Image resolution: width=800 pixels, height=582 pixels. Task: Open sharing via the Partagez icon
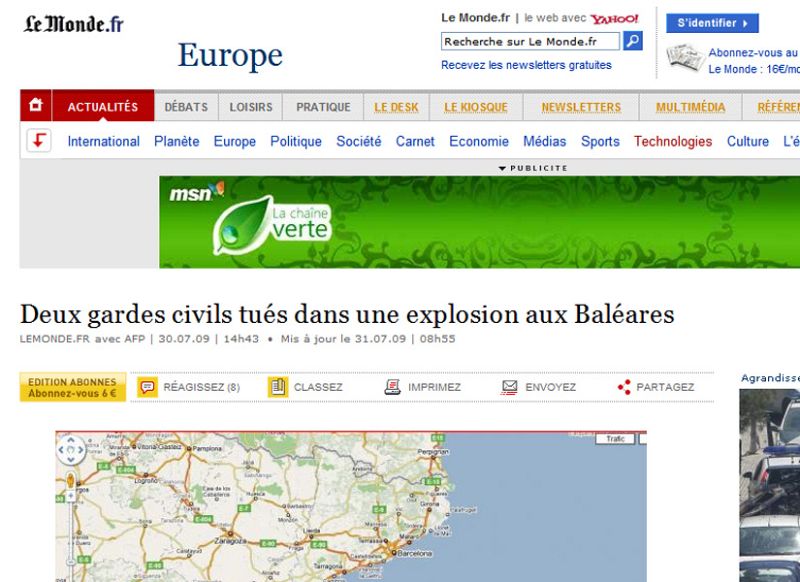(x=622, y=384)
